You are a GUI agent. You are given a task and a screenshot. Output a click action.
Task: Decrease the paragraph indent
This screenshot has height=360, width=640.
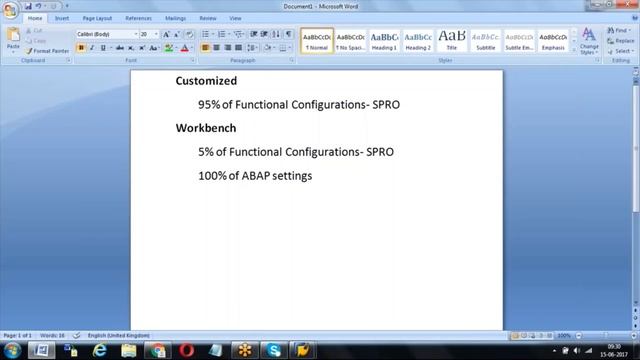pos(253,34)
